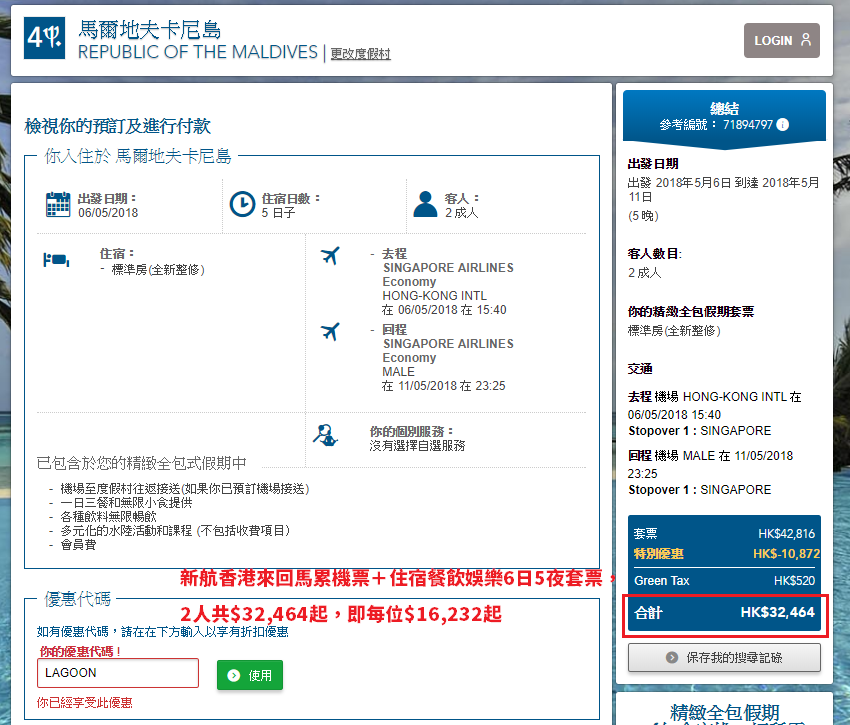Click the 一日三餐和無限小食提供 inclusion item
This screenshot has height=725, width=850.
coord(126,503)
